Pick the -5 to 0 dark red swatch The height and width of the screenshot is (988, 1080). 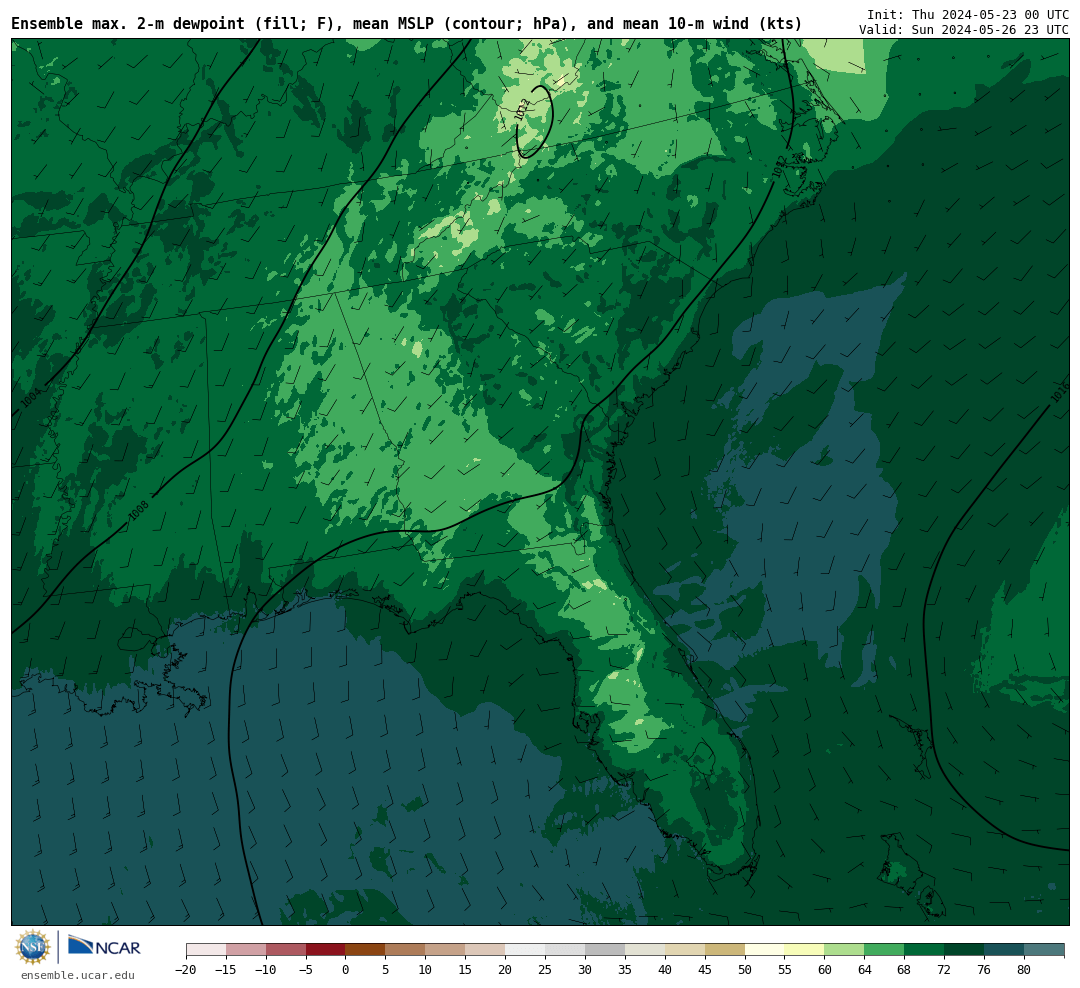(325, 950)
